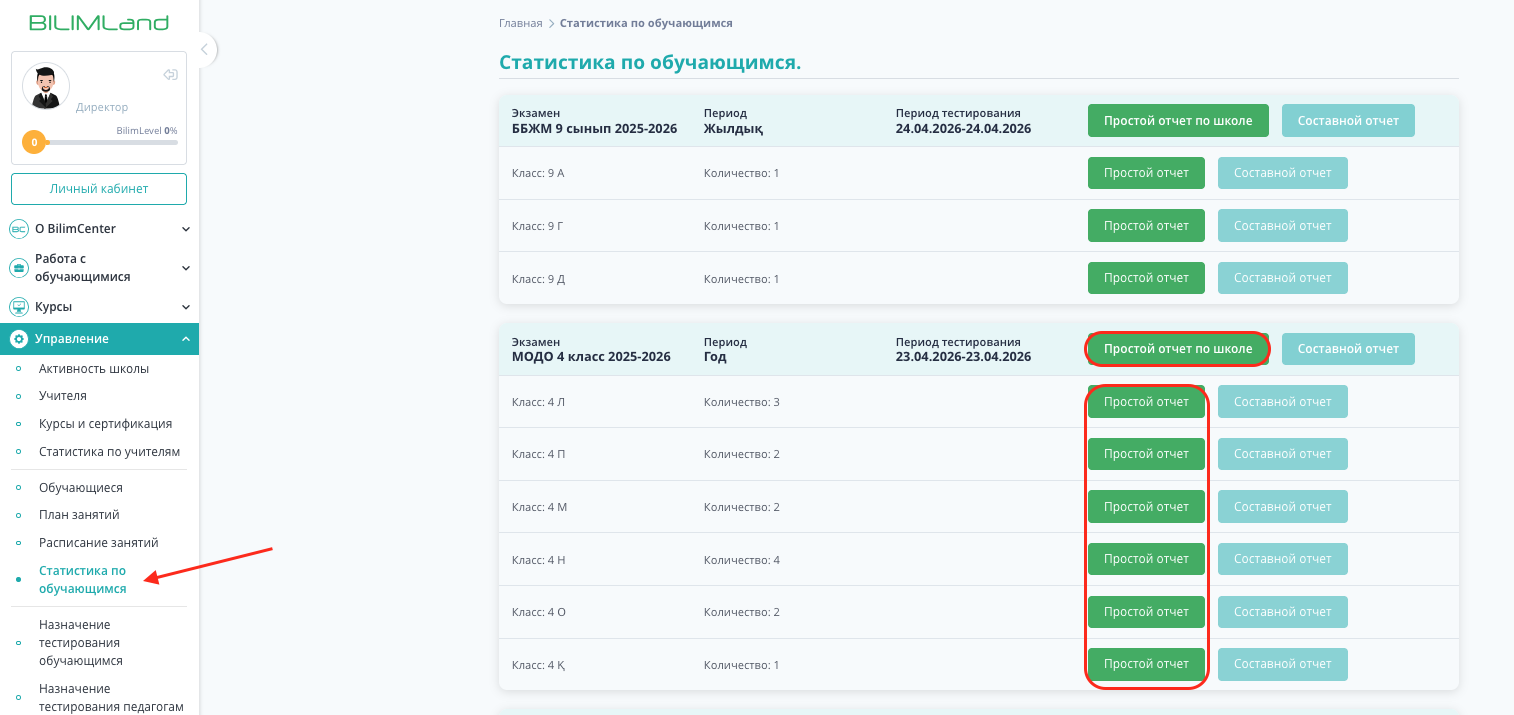
Task: Click the orange BilimLevel badge
Action: click(x=34, y=142)
